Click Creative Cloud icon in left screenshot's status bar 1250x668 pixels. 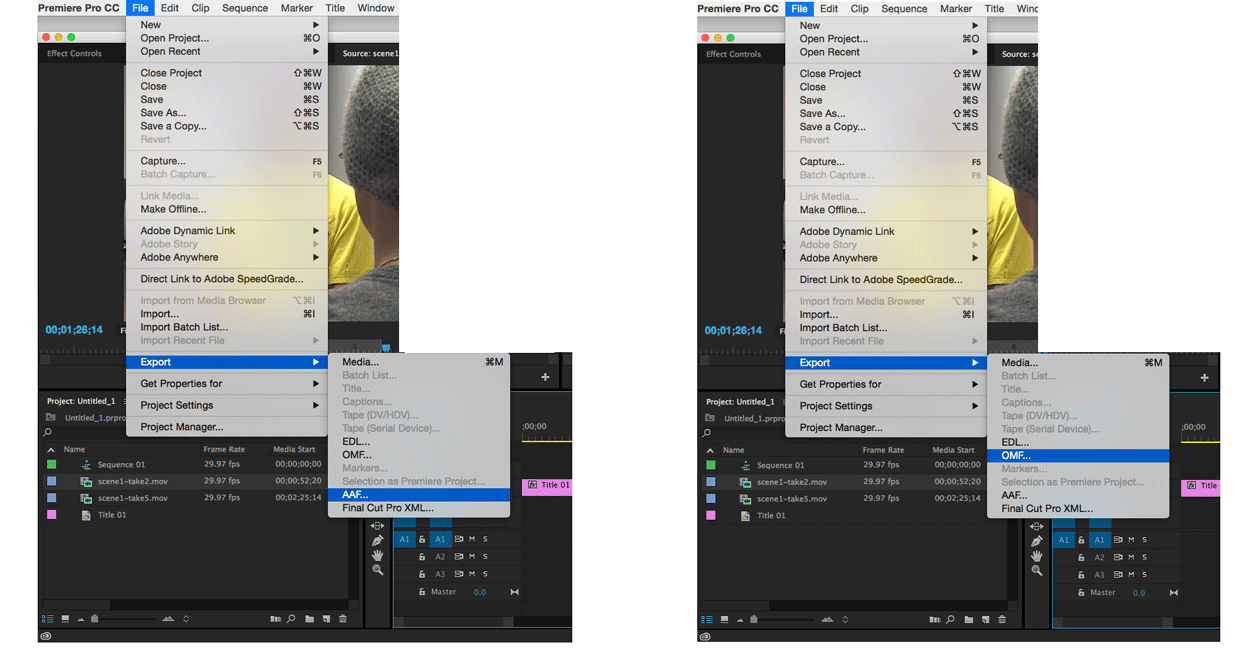pyautogui.click(x=46, y=635)
